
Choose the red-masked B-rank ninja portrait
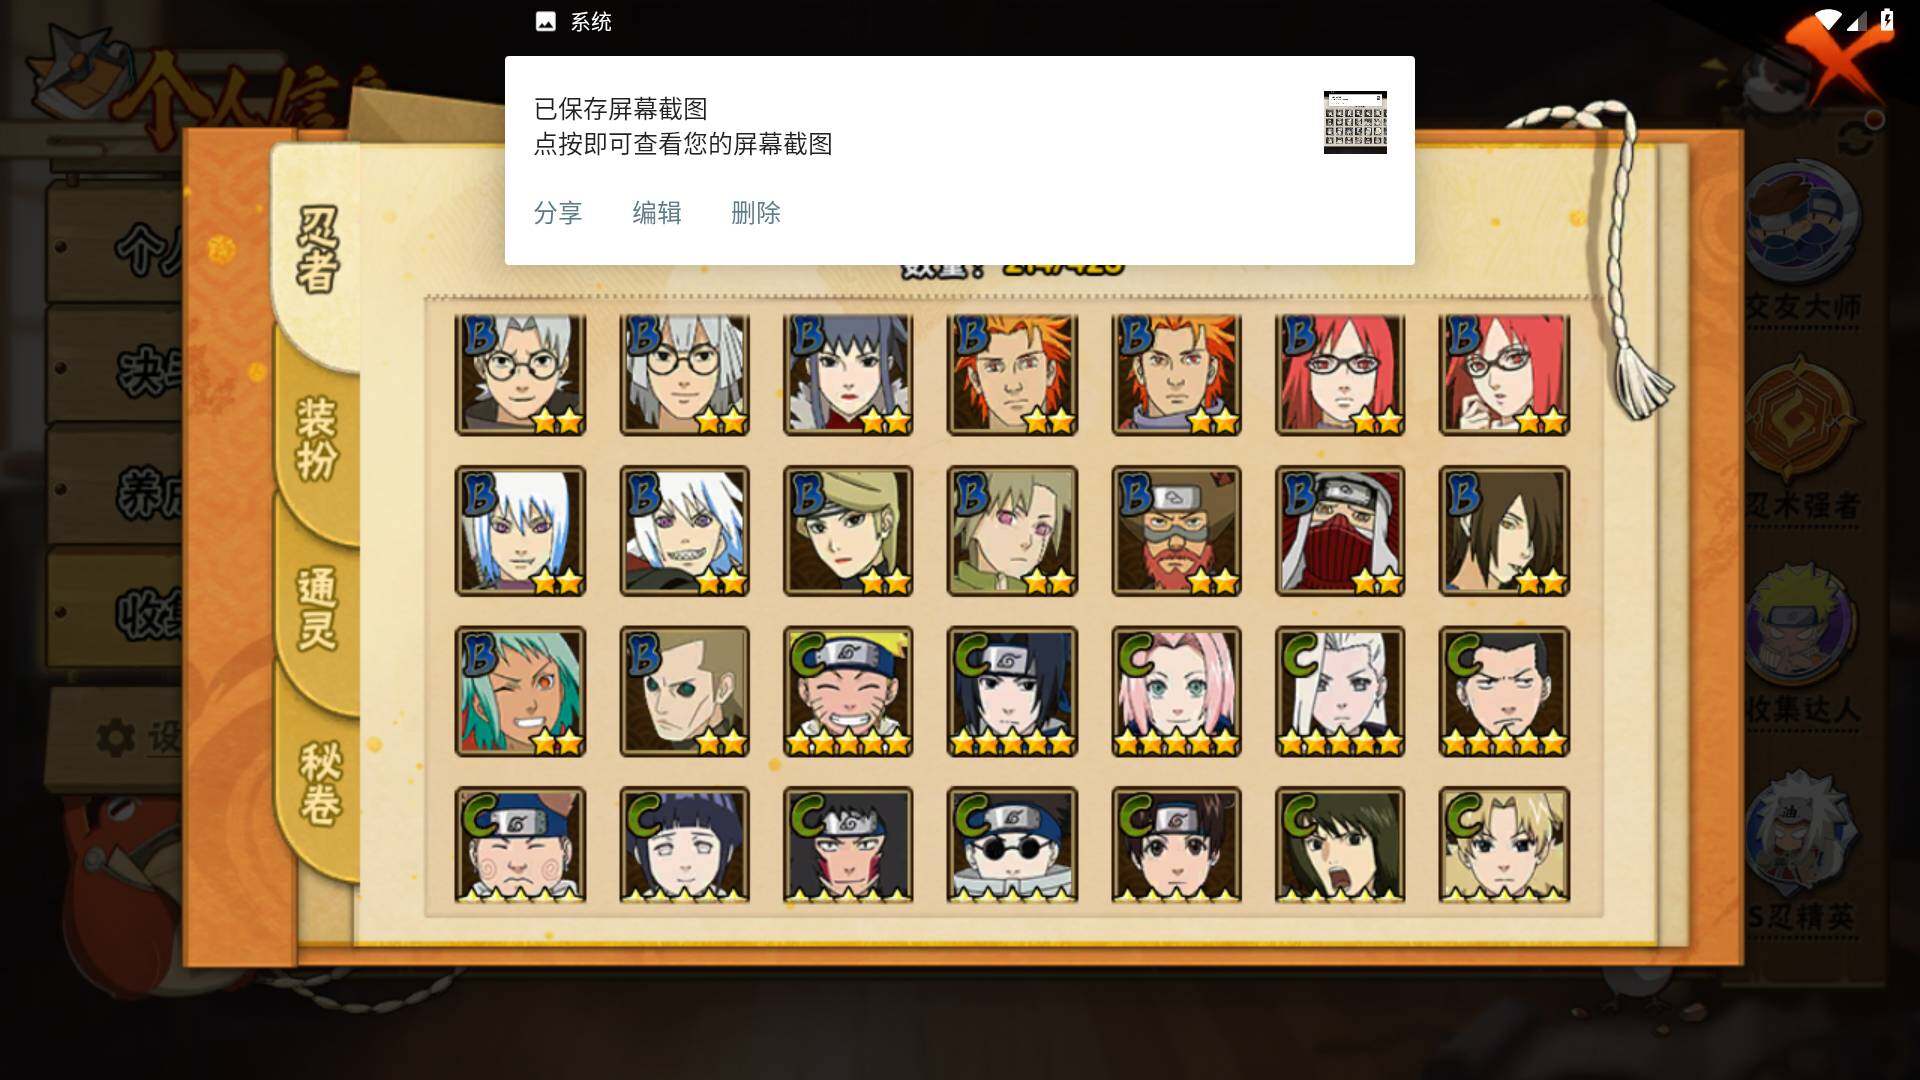(1340, 531)
